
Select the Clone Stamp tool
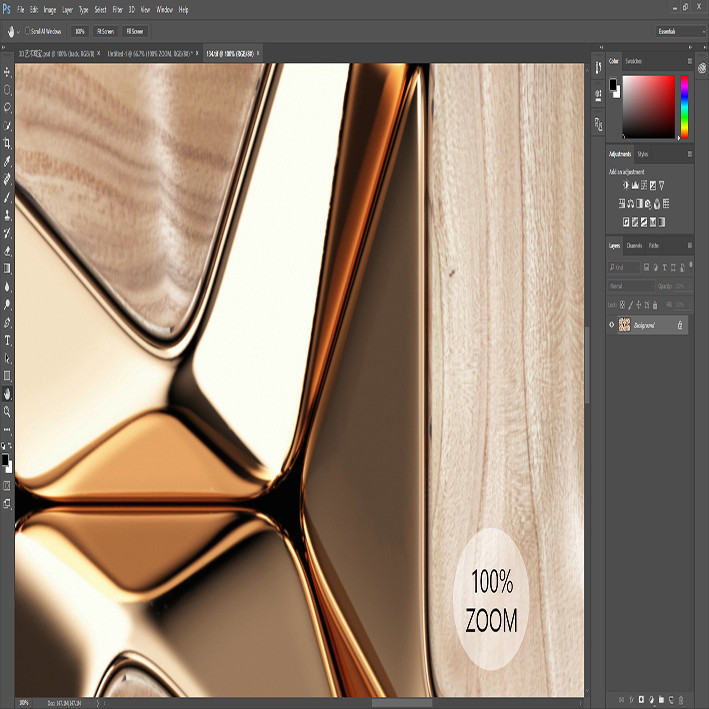(x=7, y=215)
